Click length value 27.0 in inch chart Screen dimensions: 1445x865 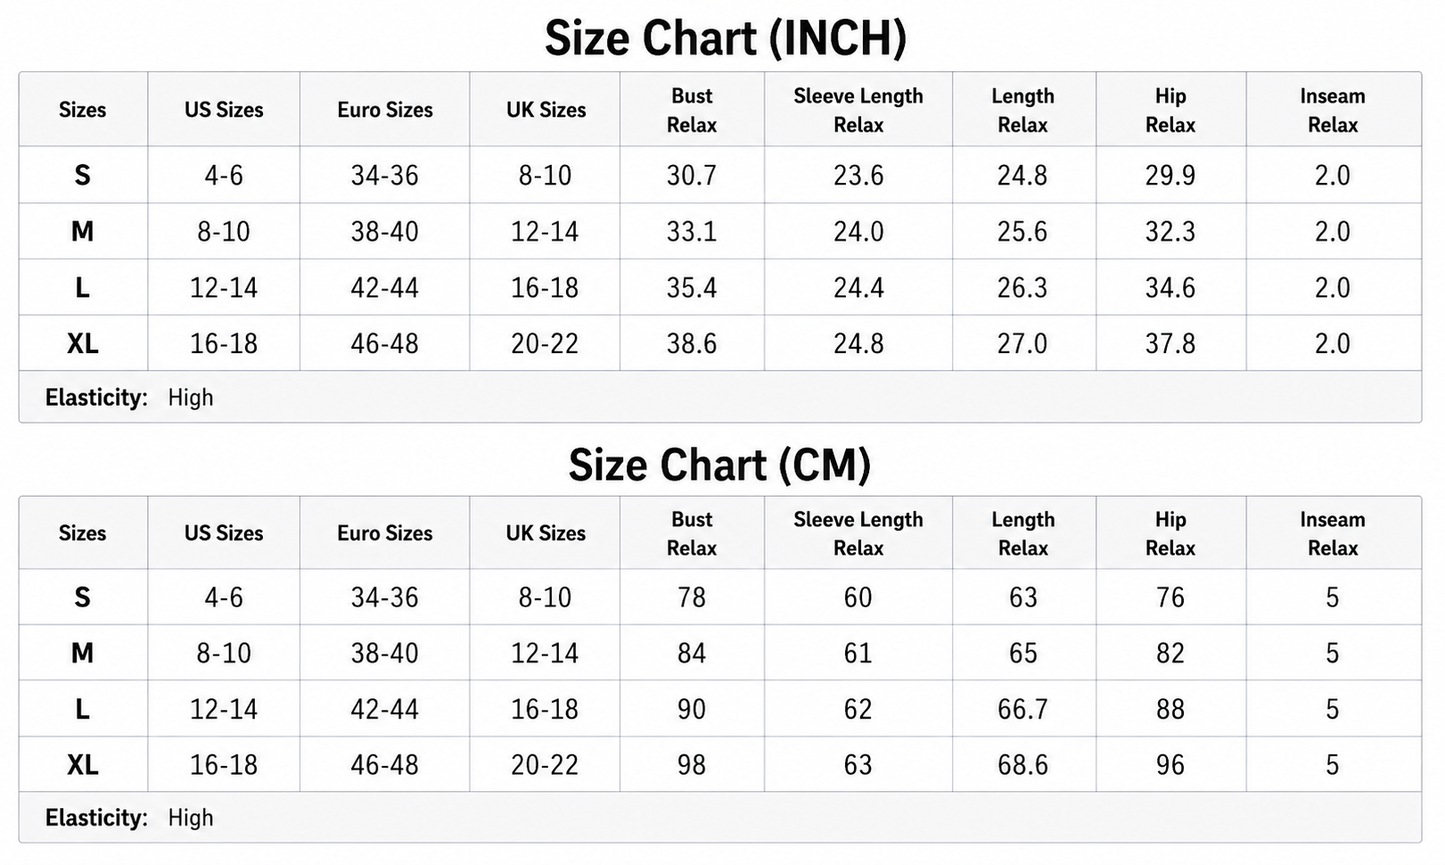pyautogui.click(x=1023, y=344)
